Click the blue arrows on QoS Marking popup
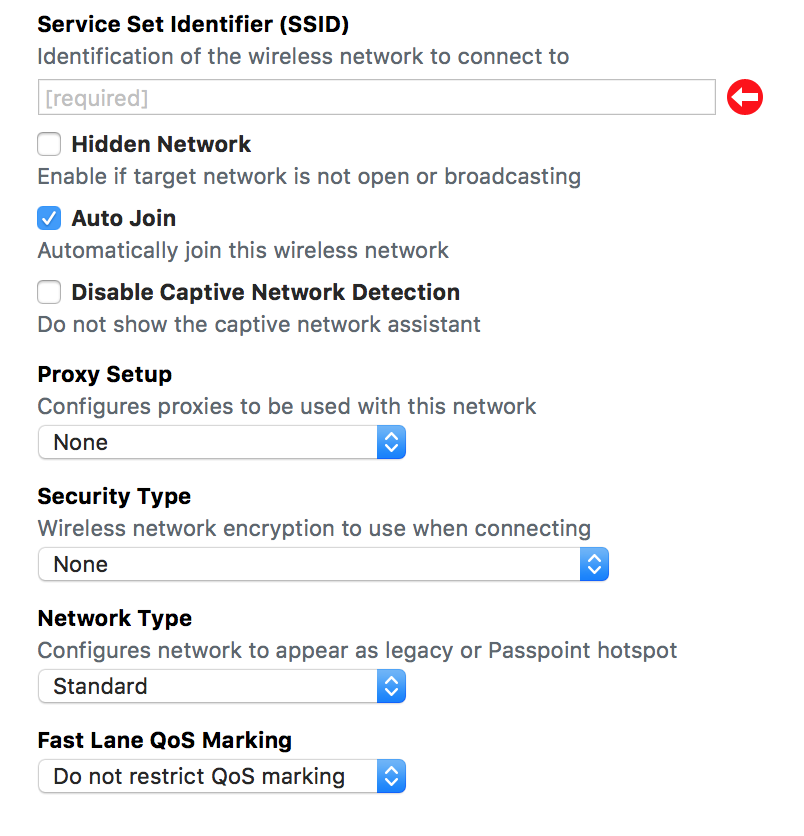The height and width of the screenshot is (836, 804). coord(392,776)
